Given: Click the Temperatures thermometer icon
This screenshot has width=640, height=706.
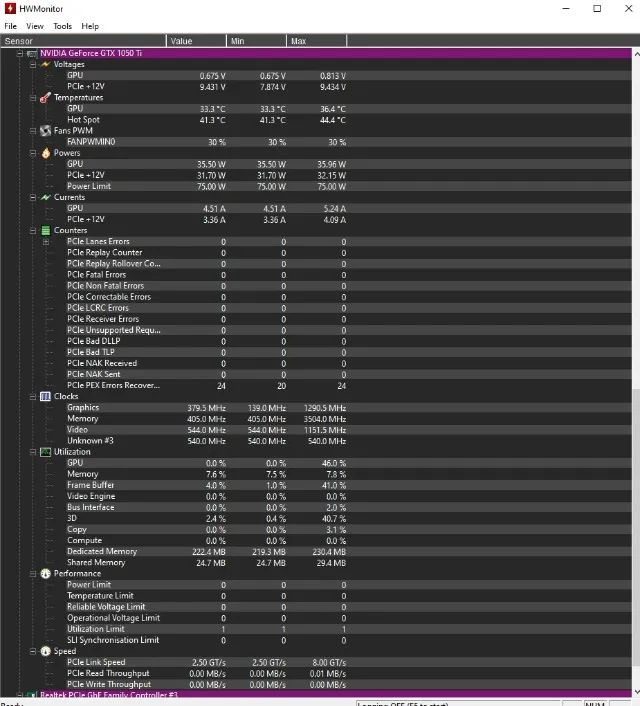Looking at the screenshot, I should coord(45,98).
